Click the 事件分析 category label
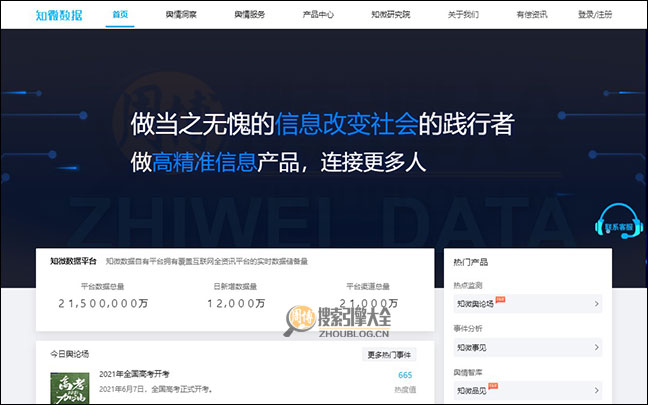The height and width of the screenshot is (405, 648). 468,329
